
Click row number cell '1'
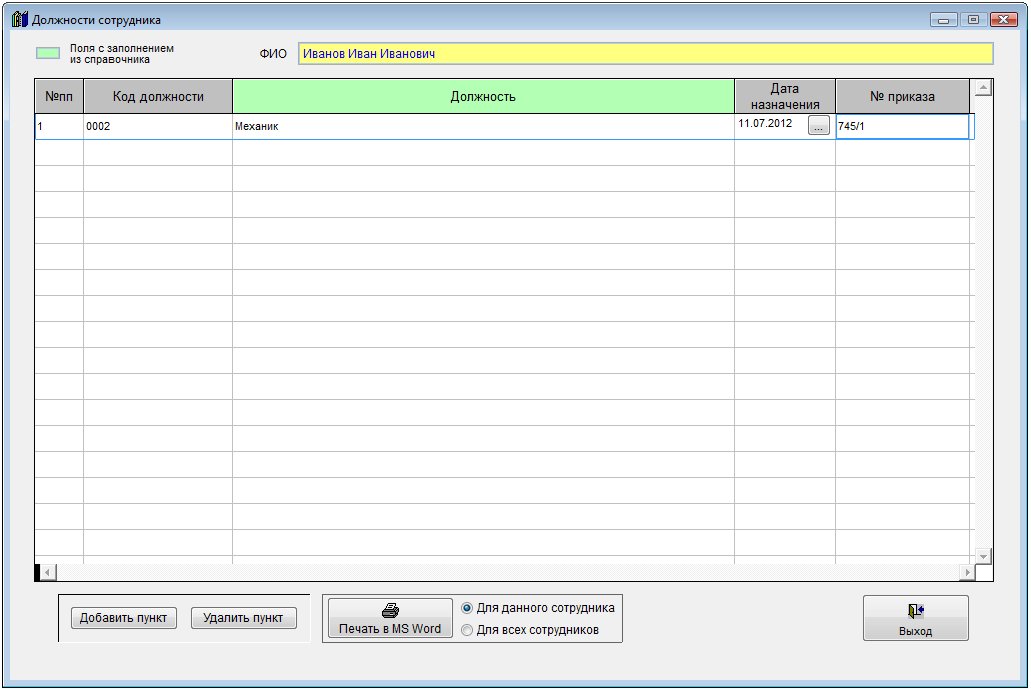click(x=59, y=126)
